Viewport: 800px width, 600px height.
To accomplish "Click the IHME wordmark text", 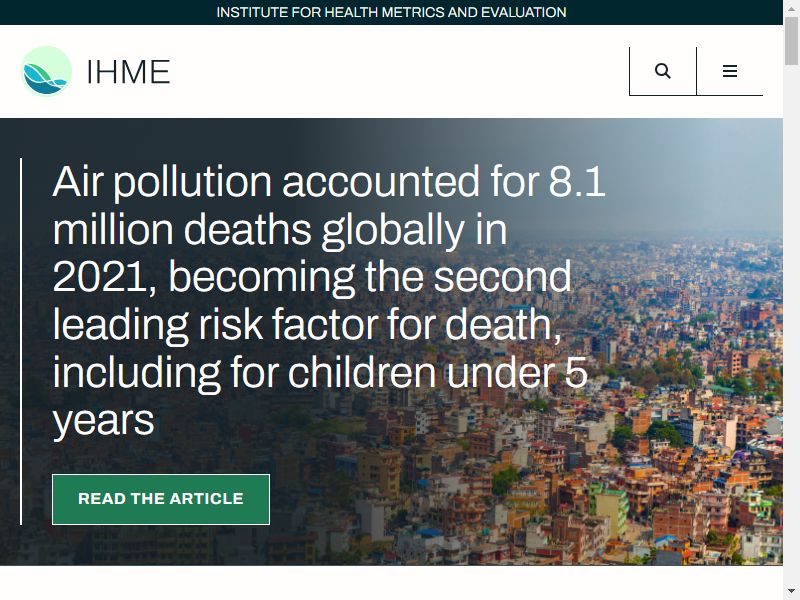I will [128, 71].
